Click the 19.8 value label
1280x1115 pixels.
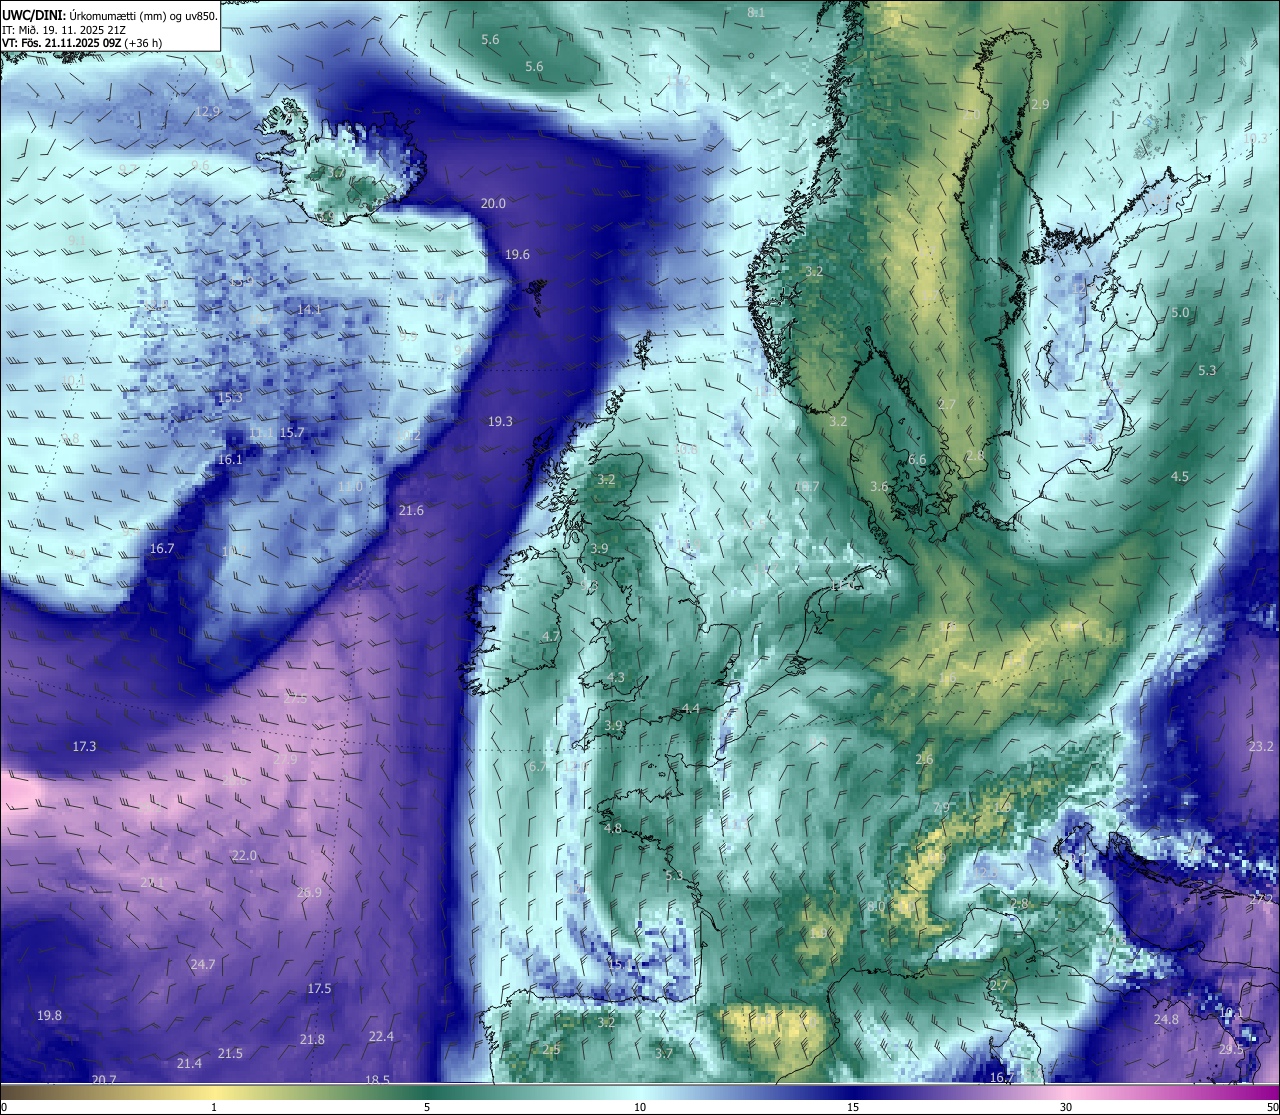pos(49,1015)
